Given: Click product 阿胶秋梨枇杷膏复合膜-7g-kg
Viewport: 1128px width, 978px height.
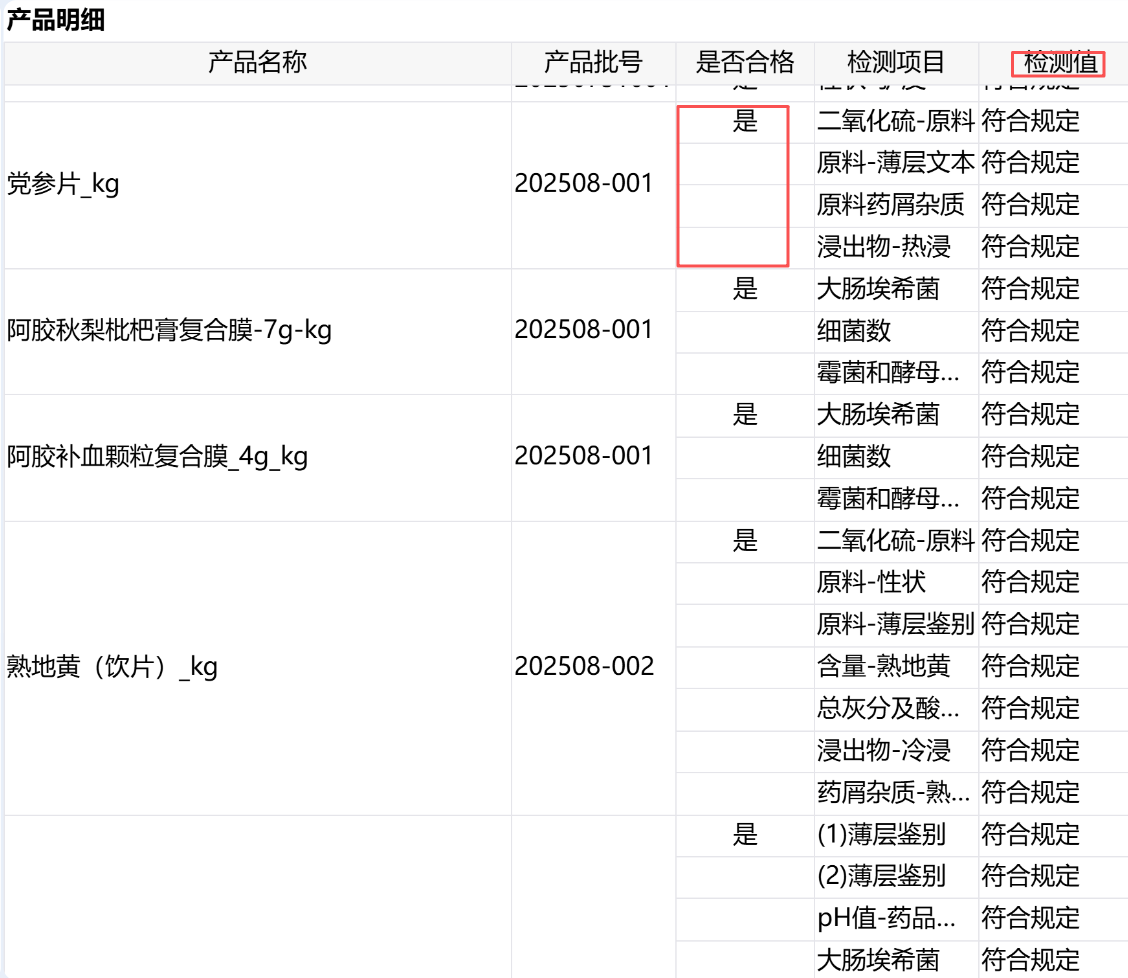Looking at the screenshot, I should pyautogui.click(x=169, y=330).
